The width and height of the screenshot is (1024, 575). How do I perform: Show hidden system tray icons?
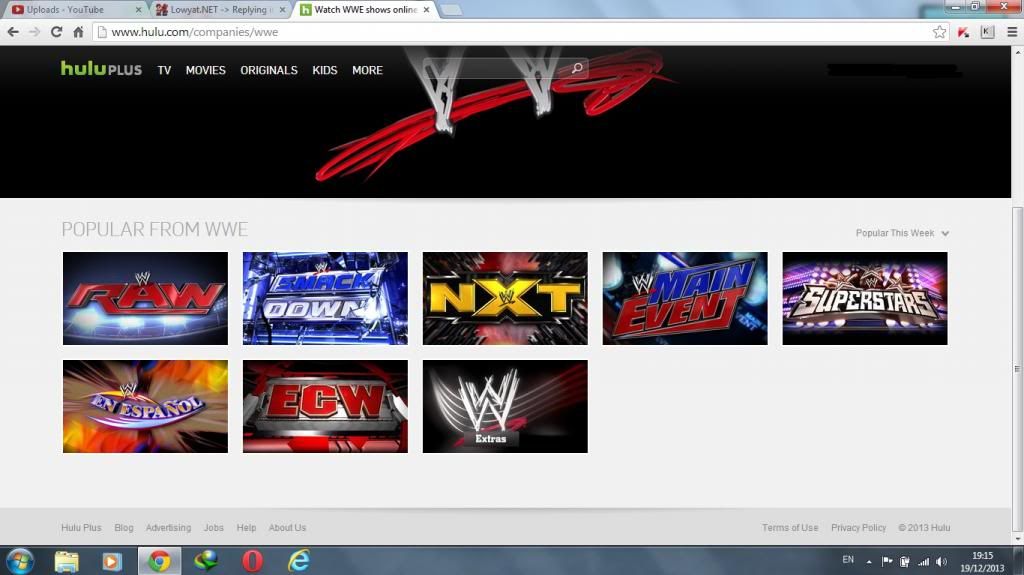point(868,561)
